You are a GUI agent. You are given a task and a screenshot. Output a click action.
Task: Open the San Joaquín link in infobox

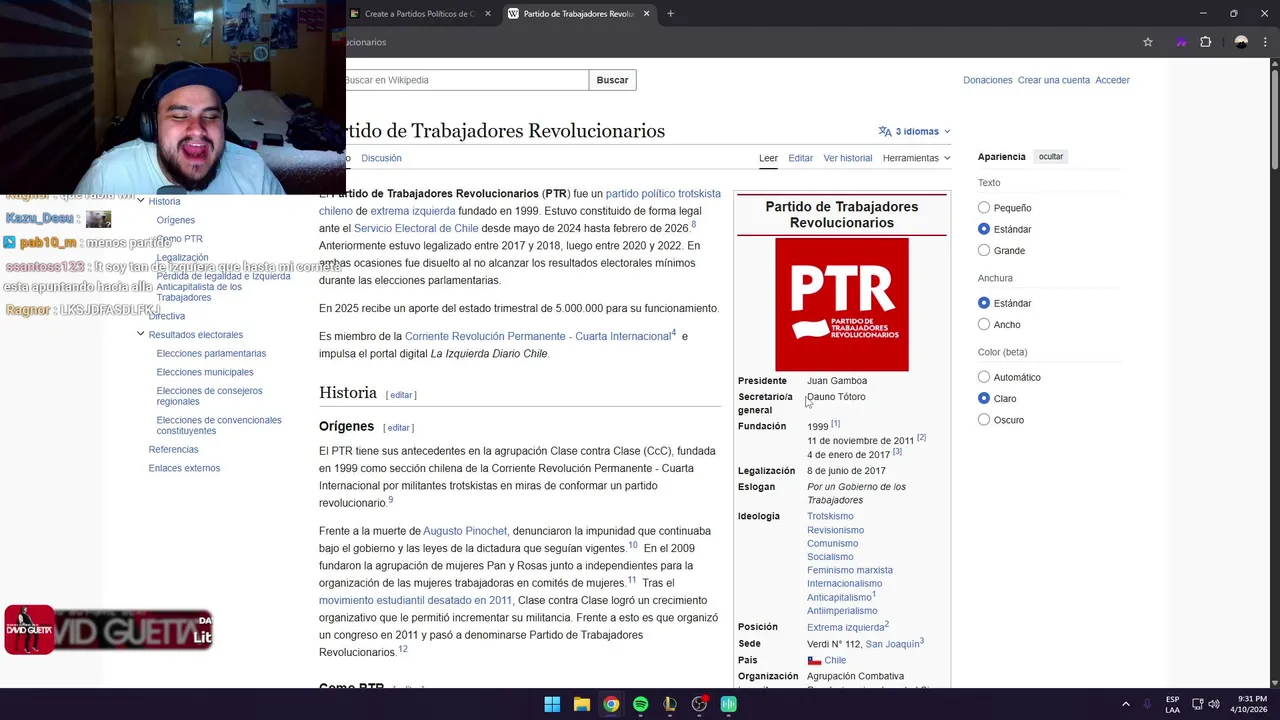(x=892, y=644)
